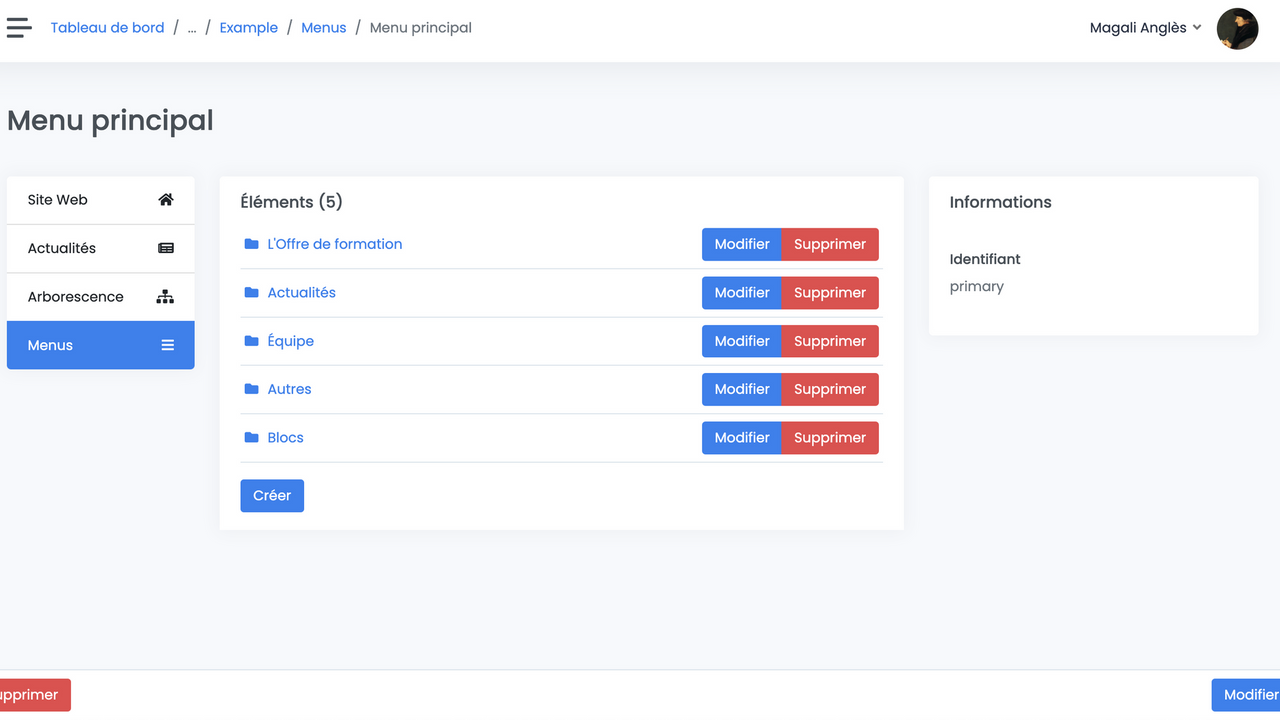Open the Autres element link
This screenshot has width=1280, height=720.
(x=289, y=390)
